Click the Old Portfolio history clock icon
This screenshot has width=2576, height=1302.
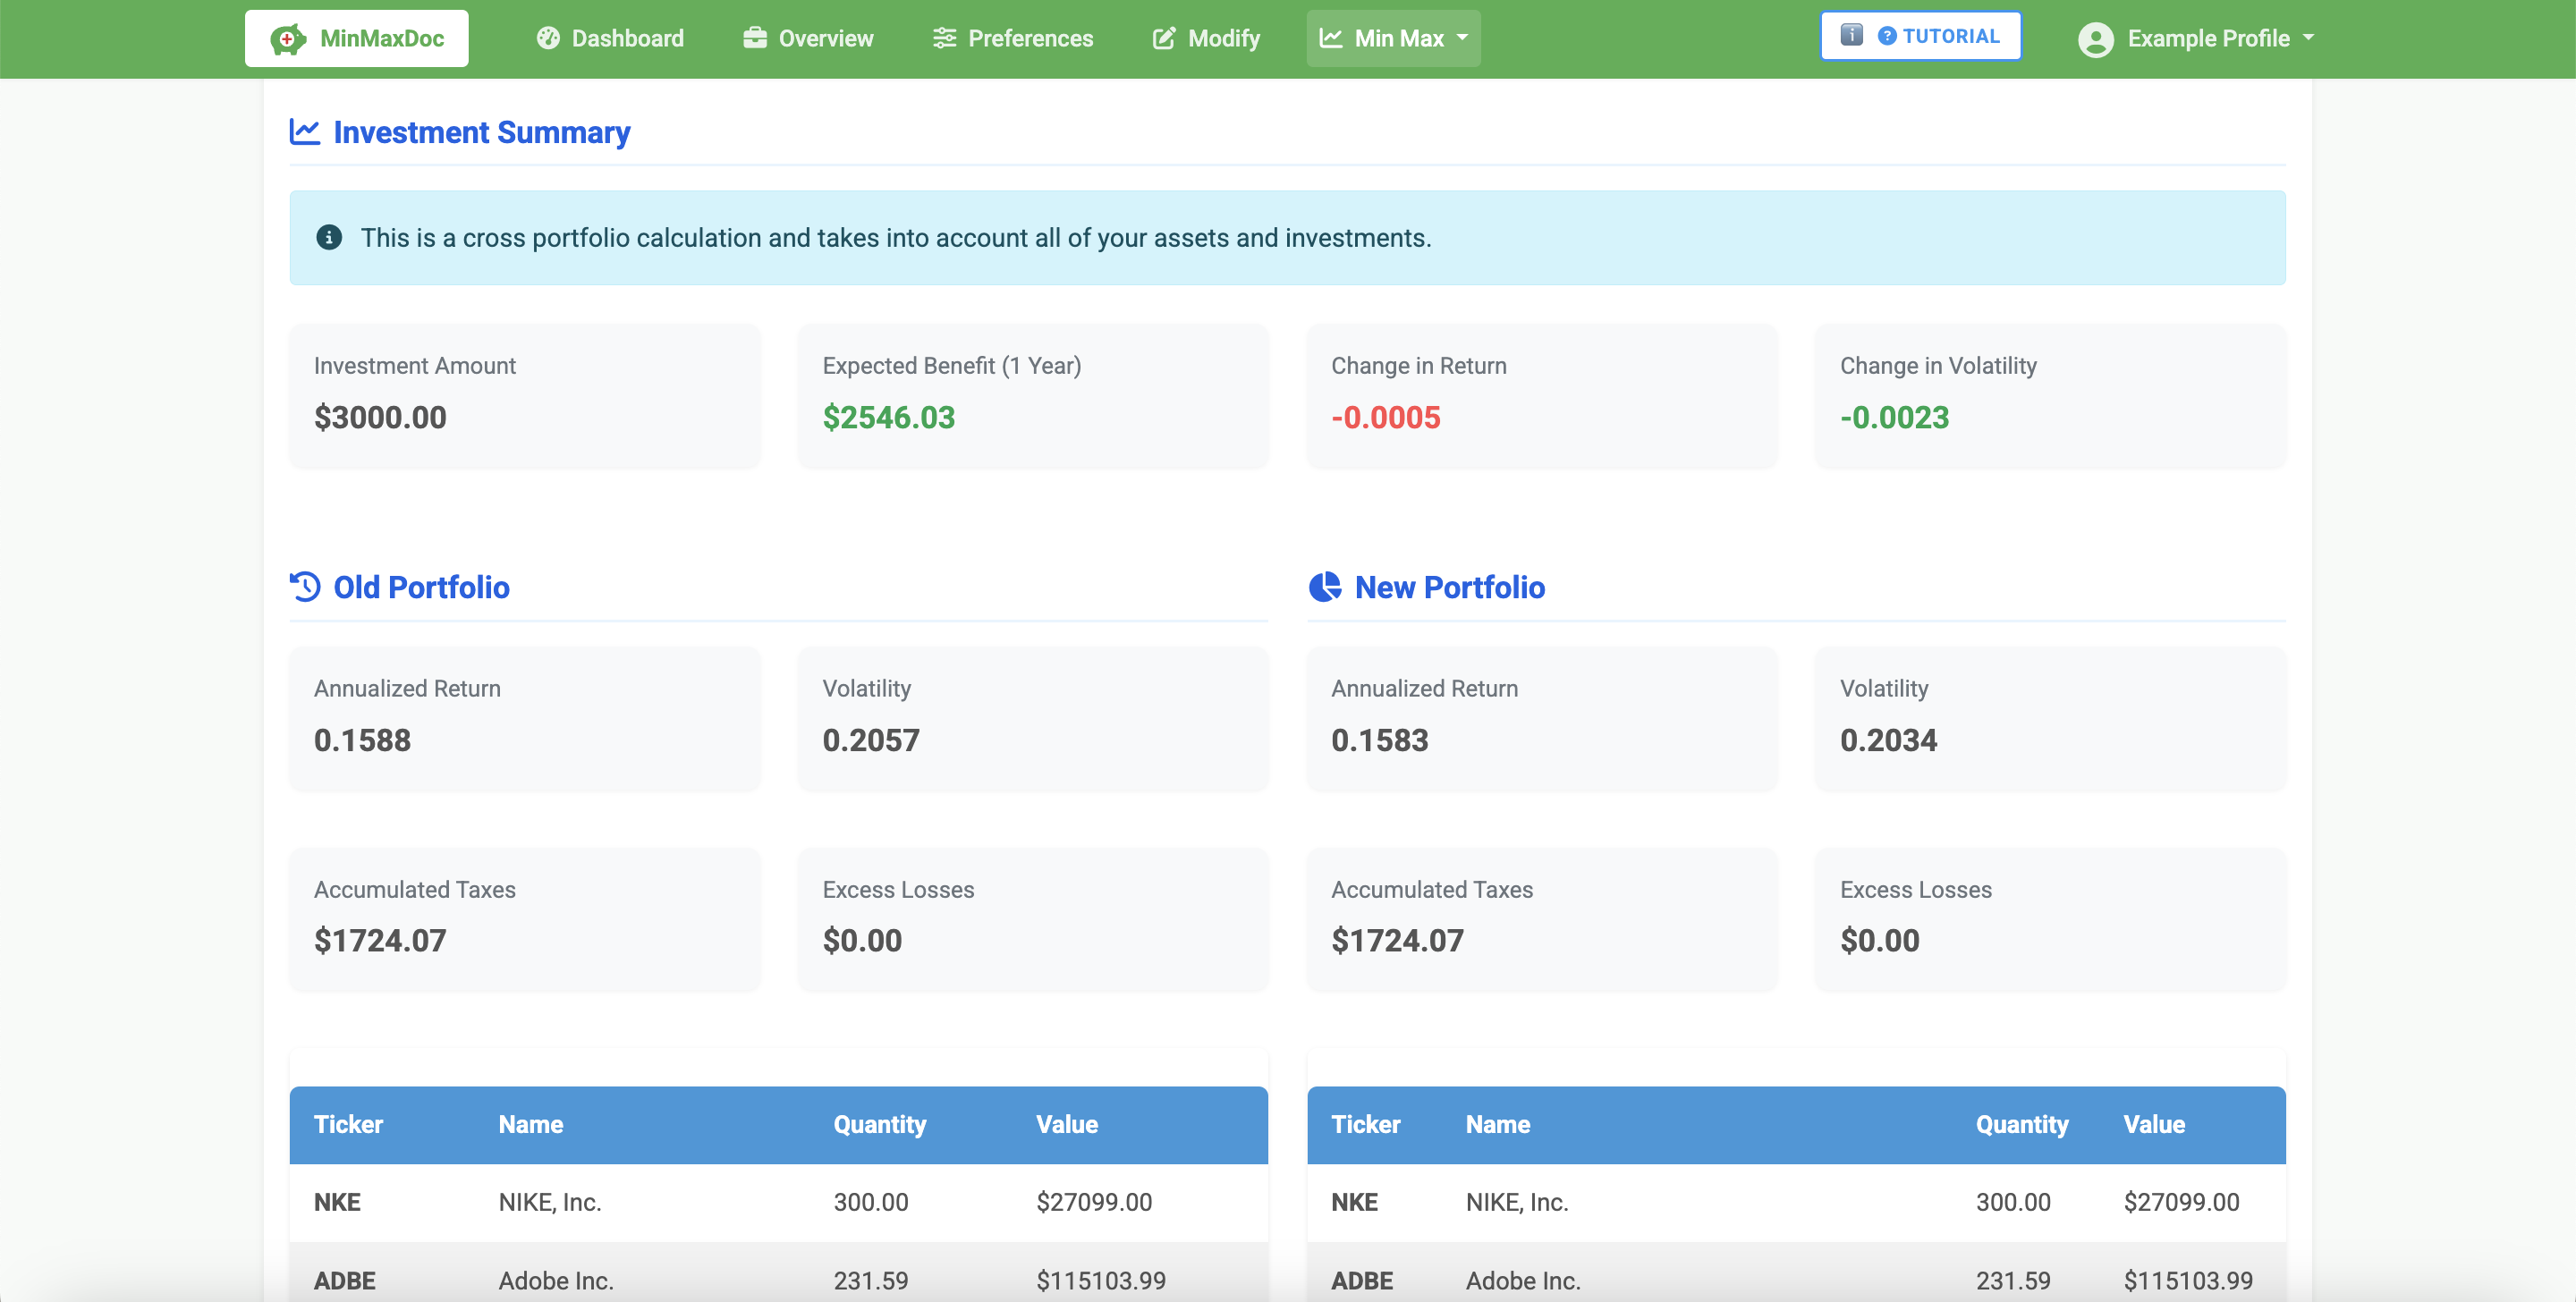click(304, 587)
